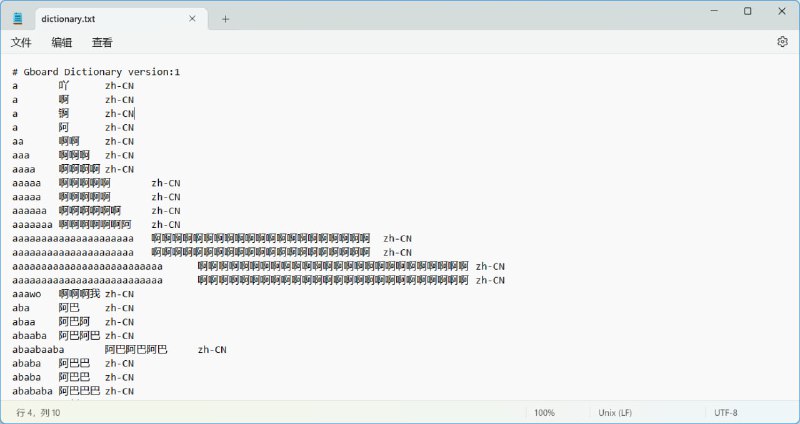Screen dimensions: 800x424
Task: Maximize the Notepad window
Action: (747, 11)
